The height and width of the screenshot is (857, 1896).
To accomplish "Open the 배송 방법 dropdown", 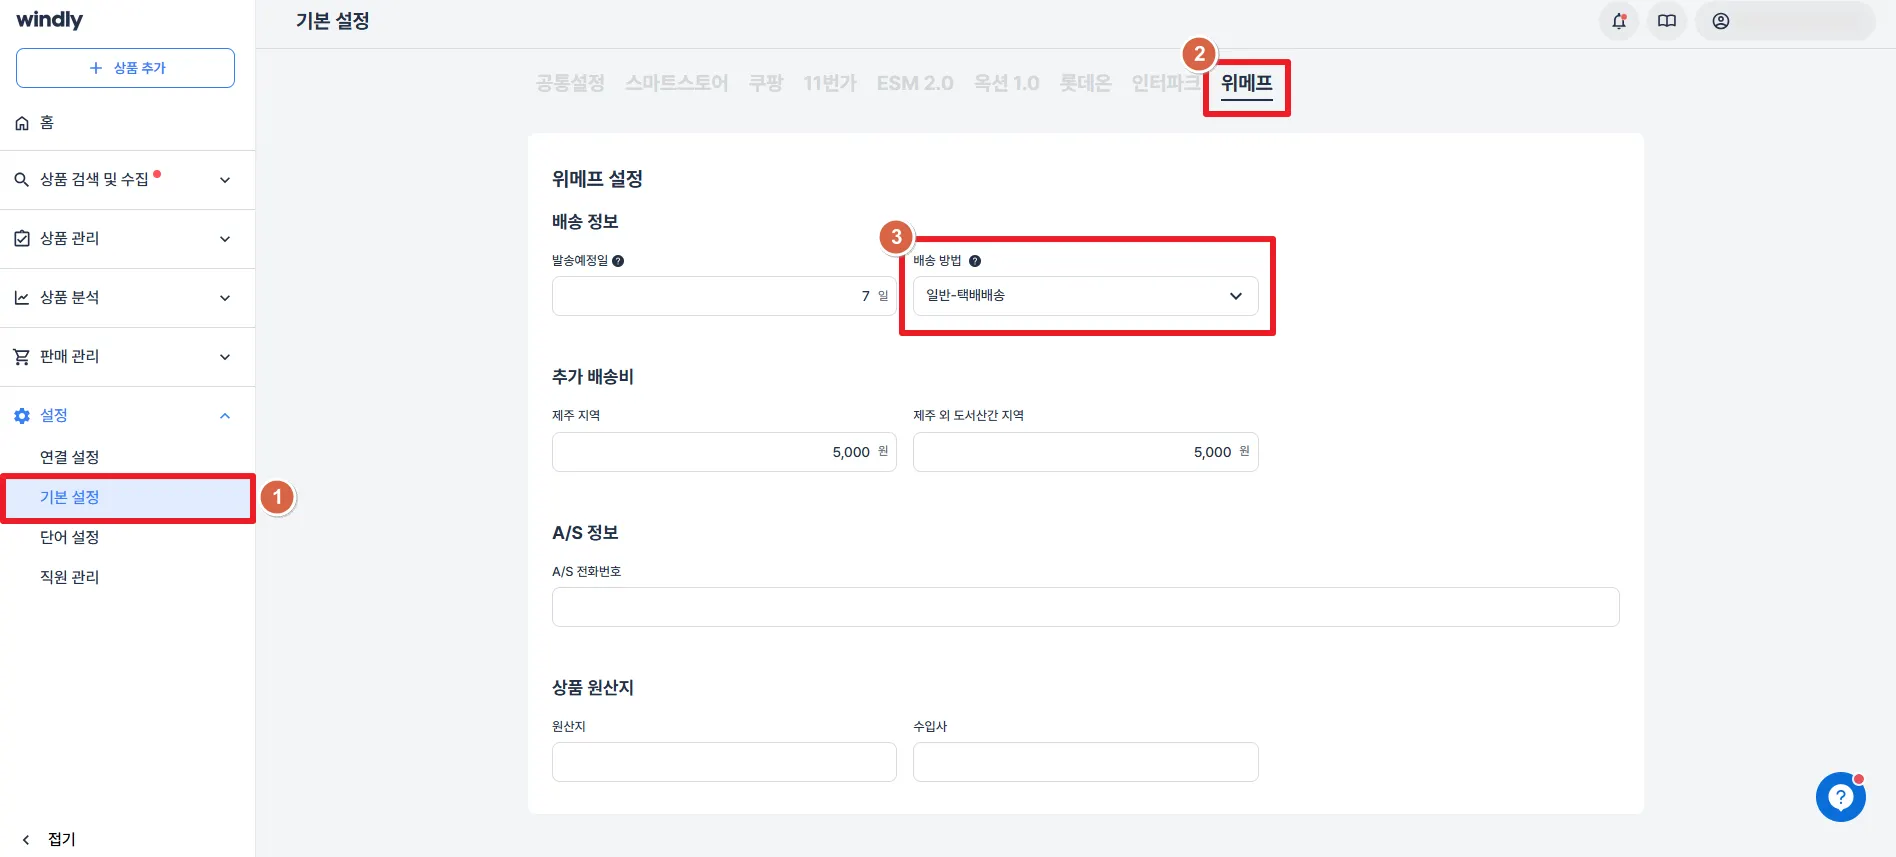I will [1085, 296].
